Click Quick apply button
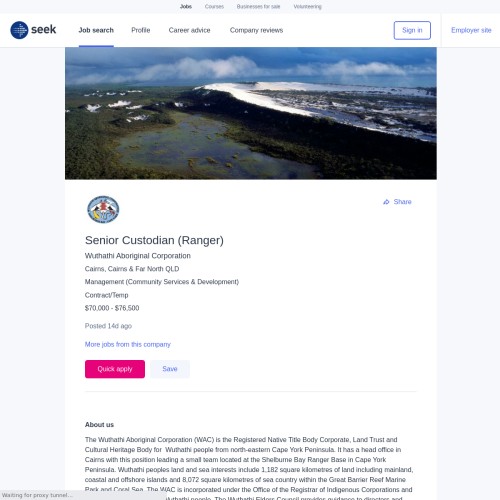 coord(115,369)
